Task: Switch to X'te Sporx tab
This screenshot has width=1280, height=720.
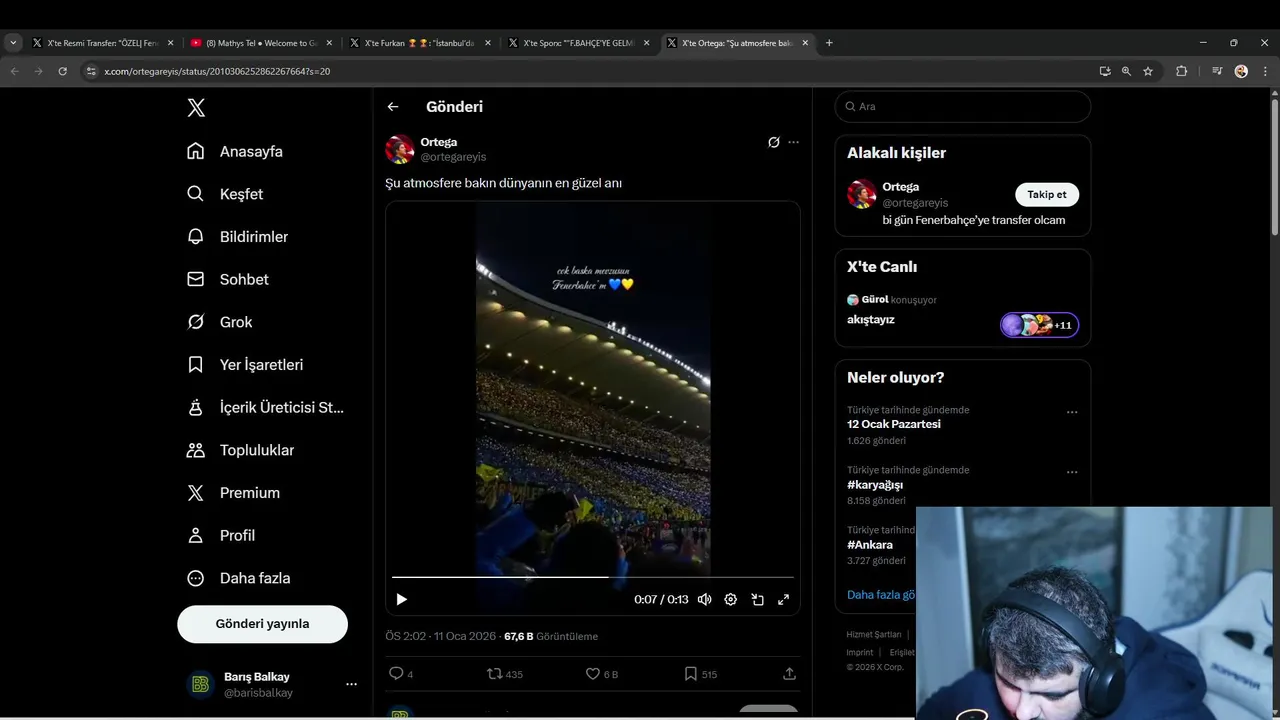Action: (579, 43)
